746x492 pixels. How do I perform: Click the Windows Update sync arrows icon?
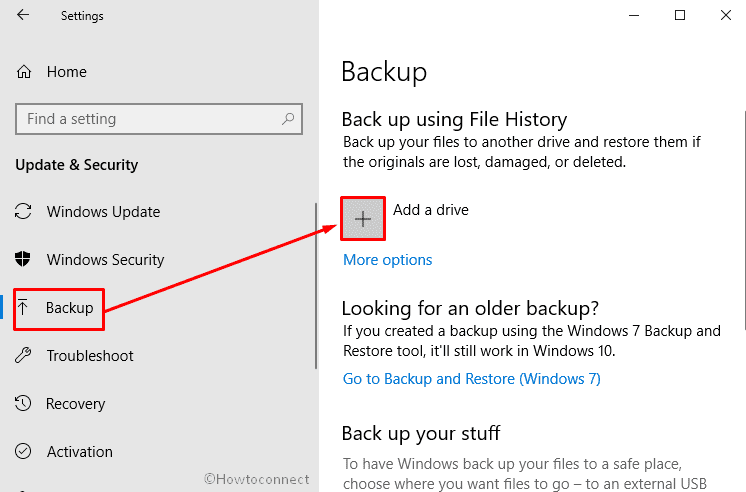pos(23,211)
